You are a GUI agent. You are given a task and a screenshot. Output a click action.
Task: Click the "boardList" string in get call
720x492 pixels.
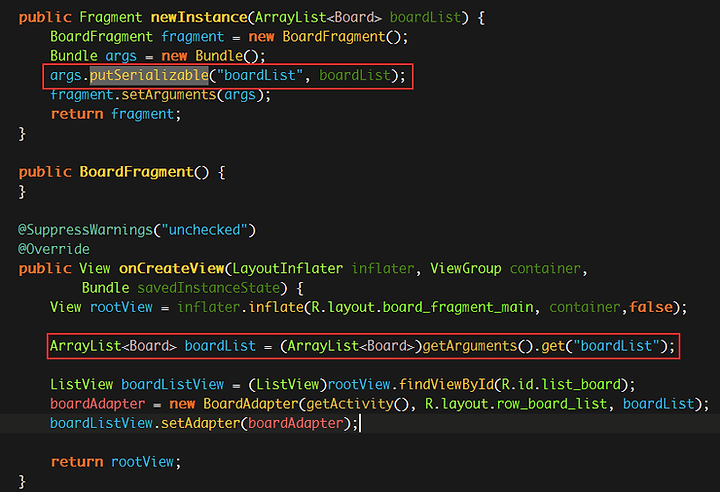616,346
